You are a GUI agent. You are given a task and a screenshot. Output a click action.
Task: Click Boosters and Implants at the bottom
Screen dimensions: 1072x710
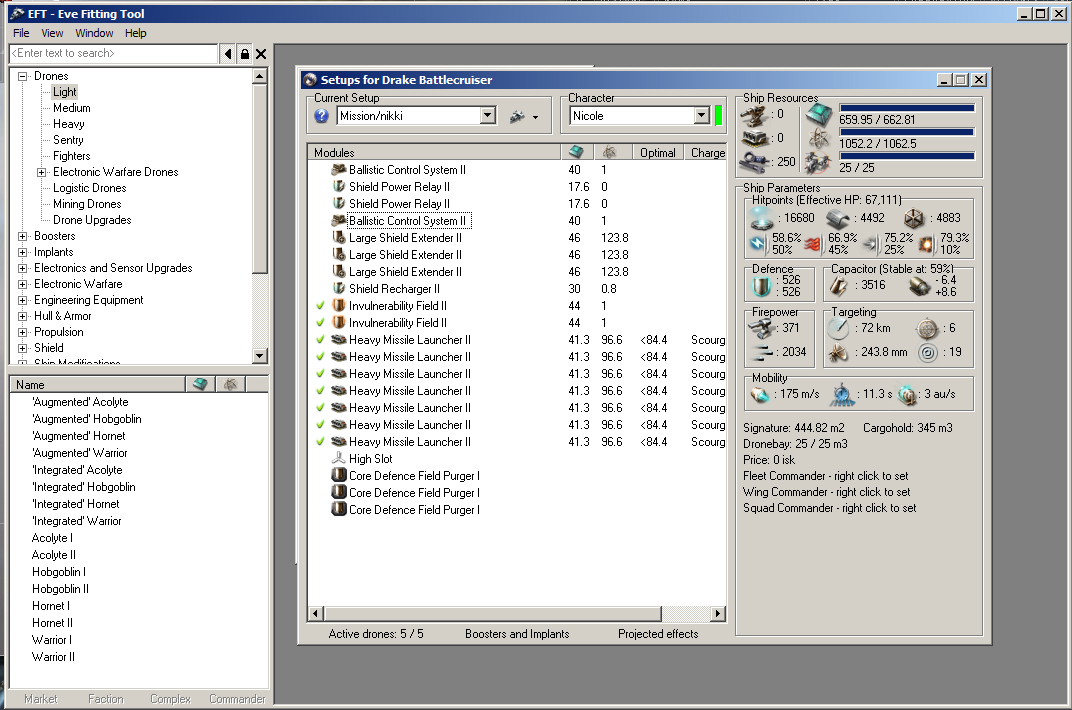tap(517, 634)
